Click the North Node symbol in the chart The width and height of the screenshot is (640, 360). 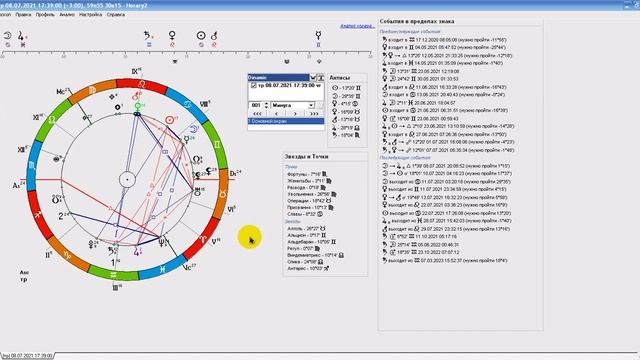(x=196, y=160)
